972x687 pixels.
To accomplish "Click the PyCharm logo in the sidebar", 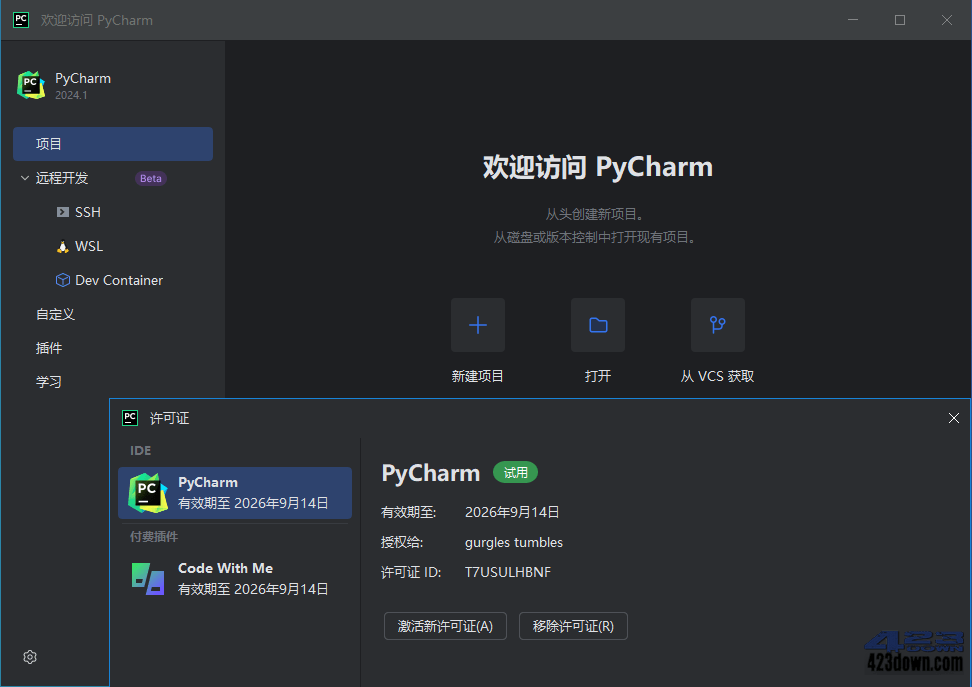I will pyautogui.click(x=31, y=84).
